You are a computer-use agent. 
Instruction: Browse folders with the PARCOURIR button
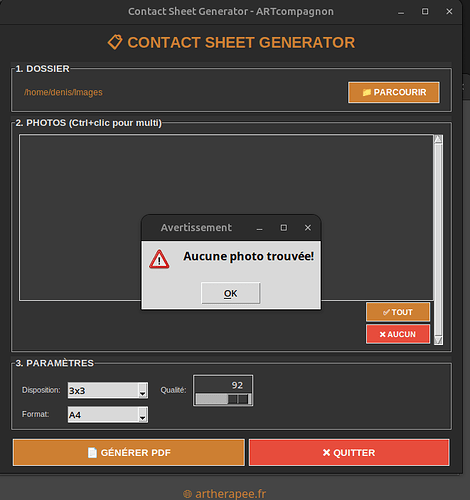point(394,92)
